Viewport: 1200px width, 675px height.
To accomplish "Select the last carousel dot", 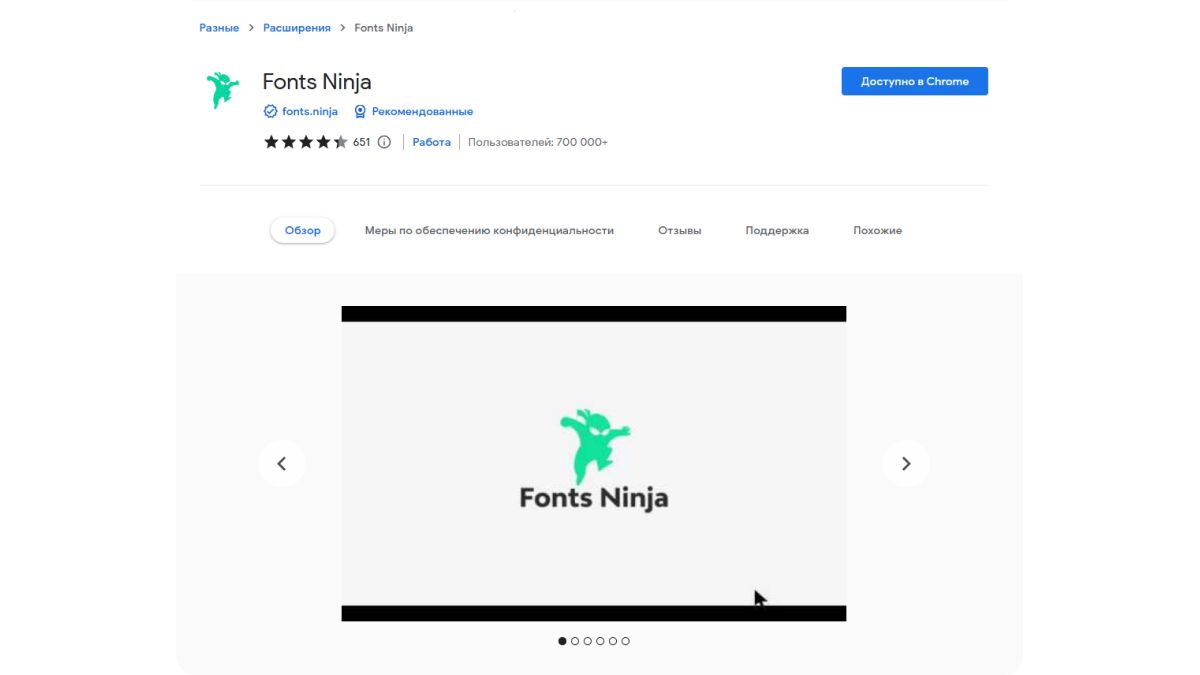I will click(x=626, y=641).
